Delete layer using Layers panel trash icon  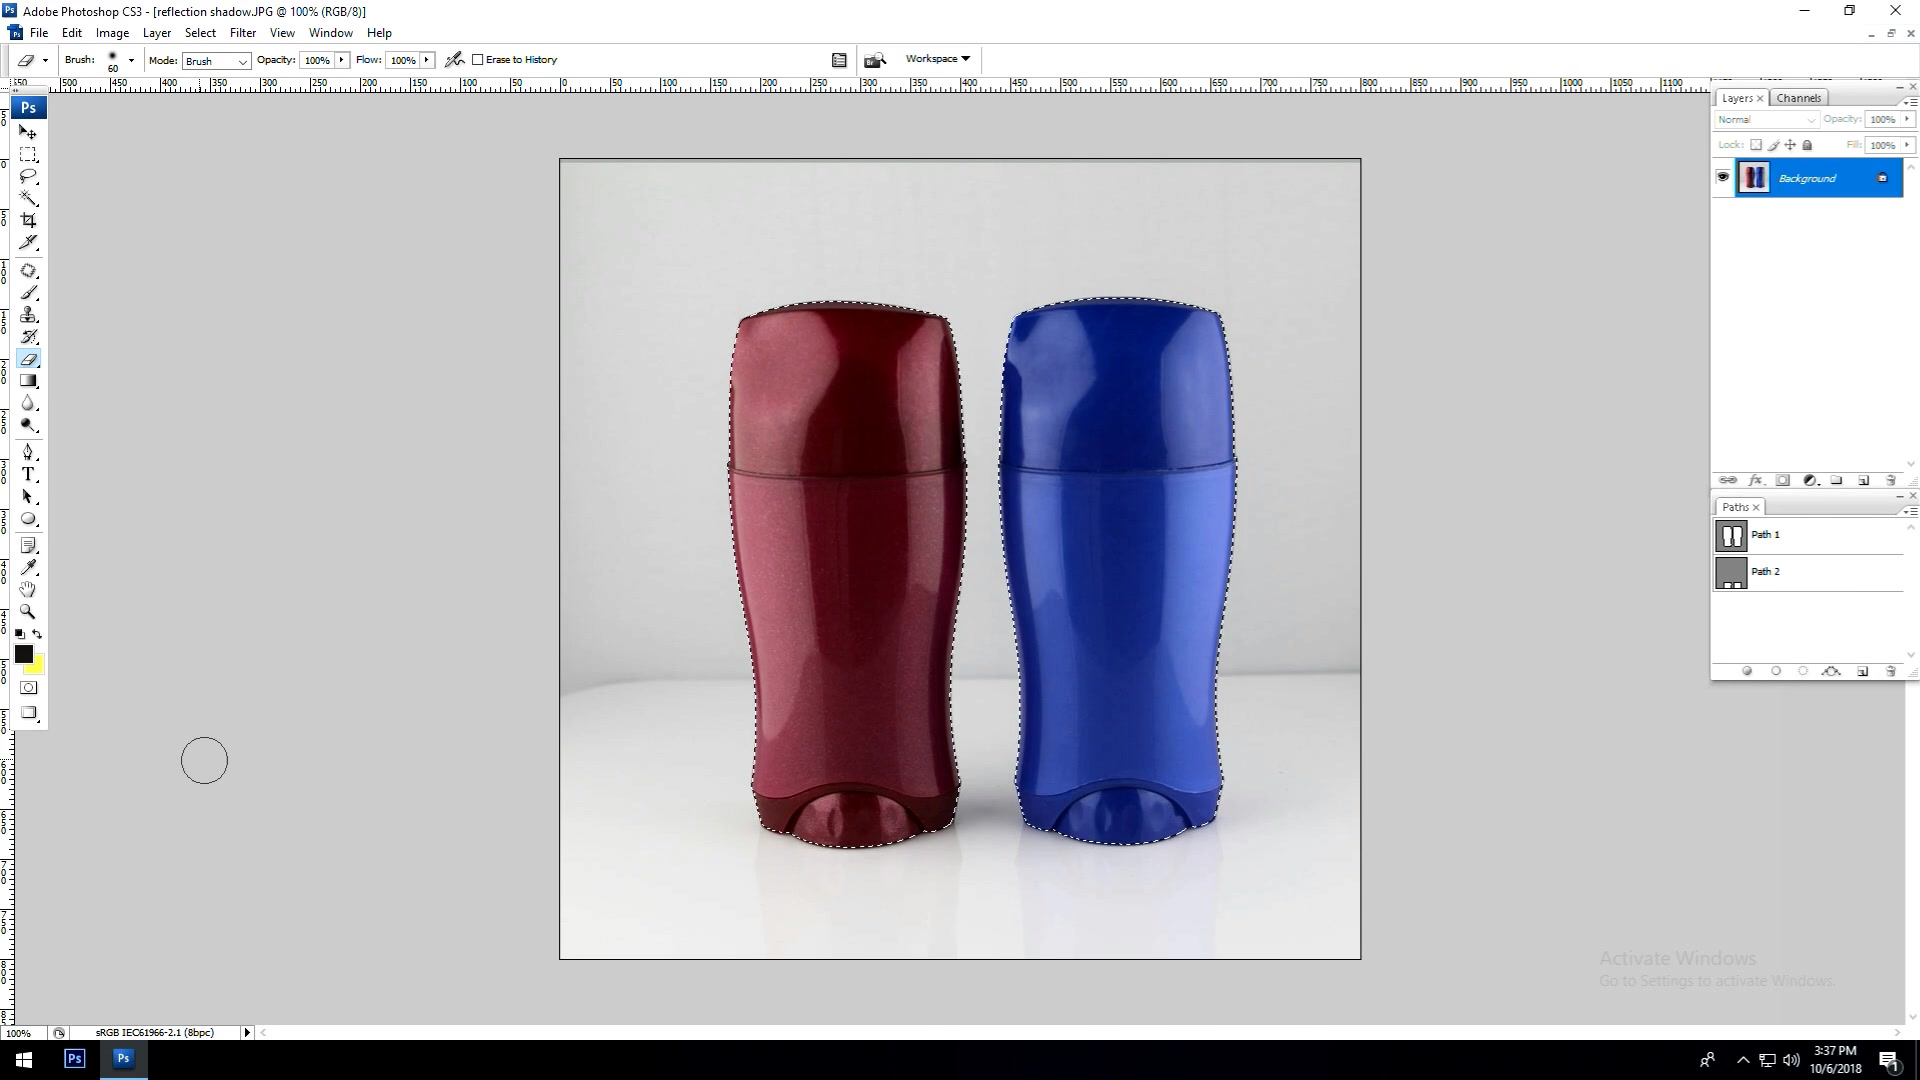[x=1890, y=481]
